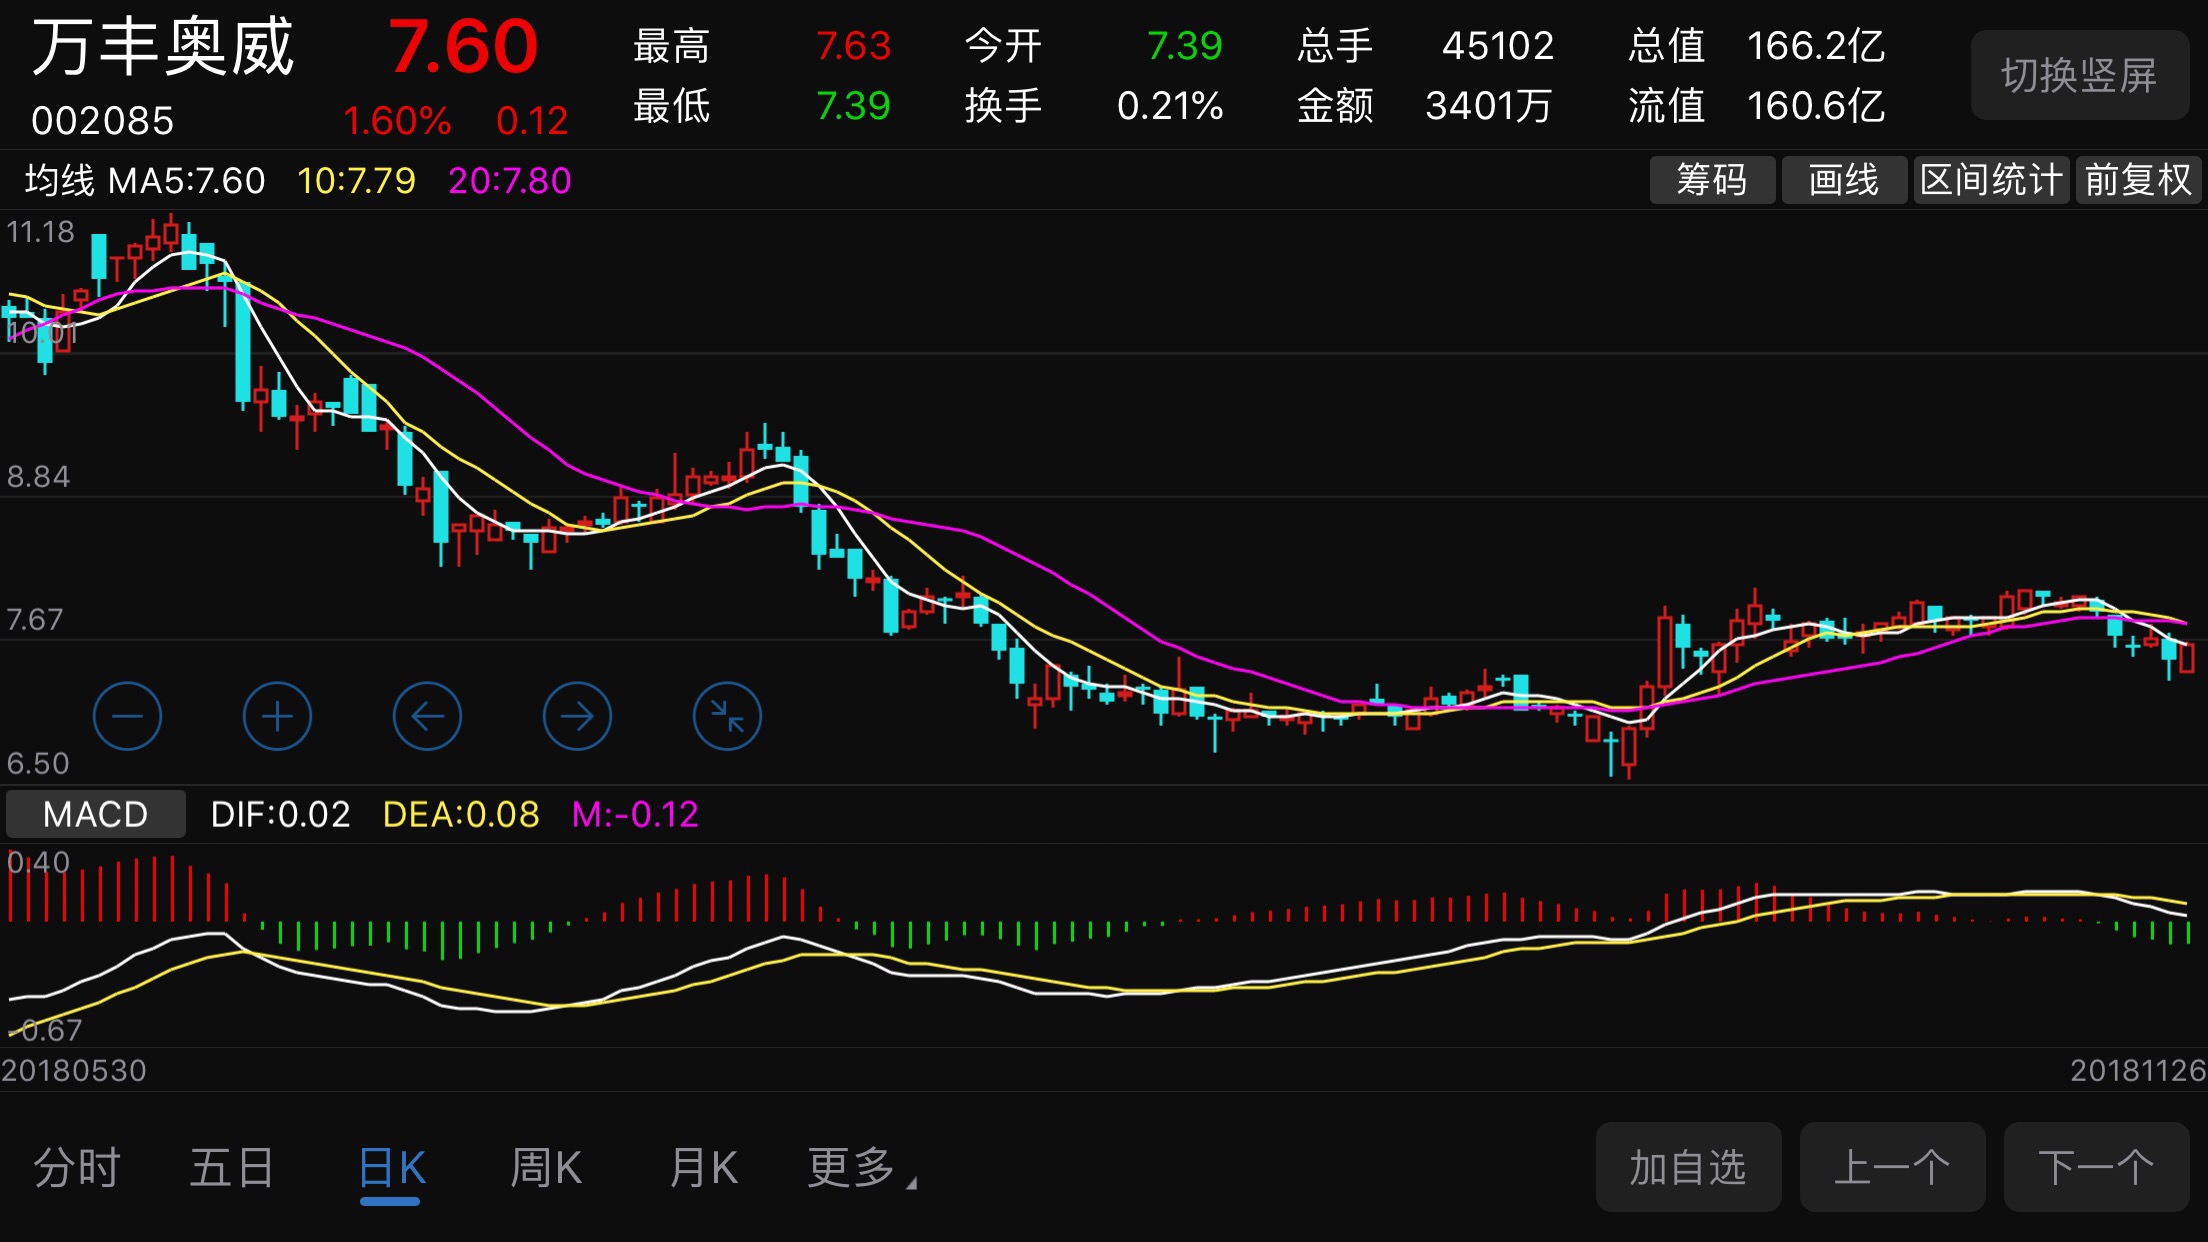Add stock with 加自选 button

pos(1688,1167)
